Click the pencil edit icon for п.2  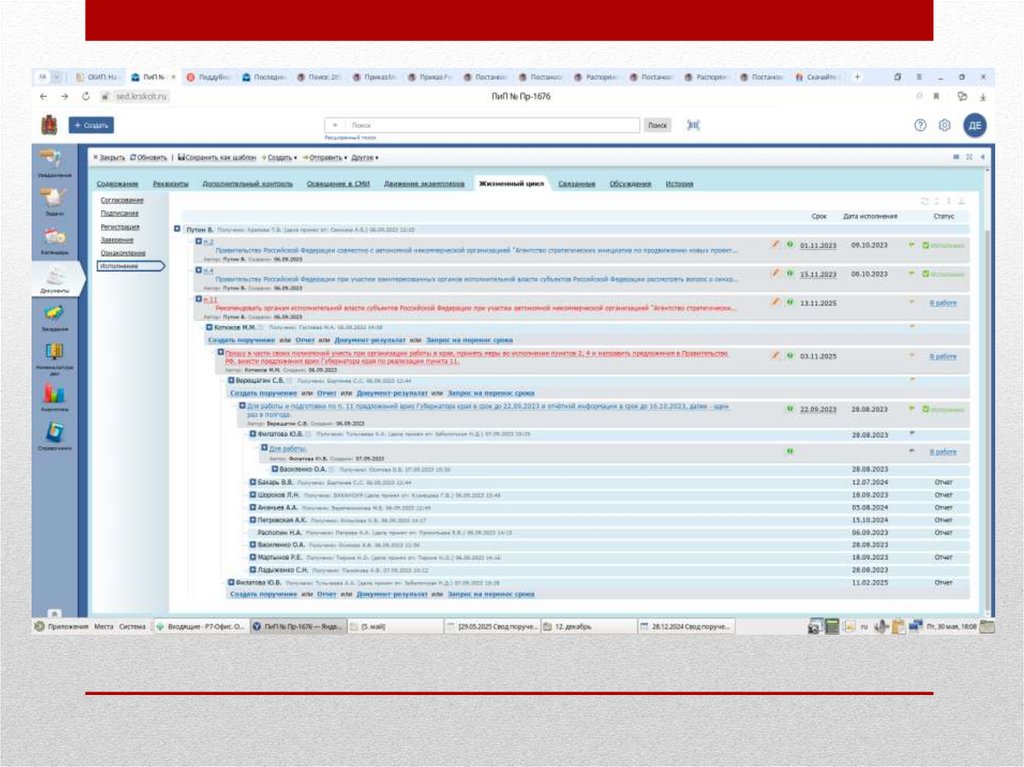point(774,244)
